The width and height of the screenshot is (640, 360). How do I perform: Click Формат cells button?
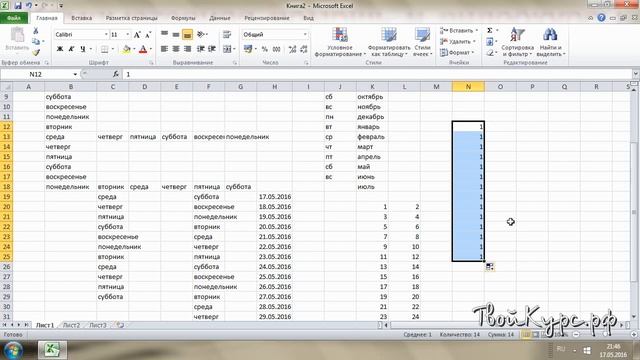[x=457, y=53]
